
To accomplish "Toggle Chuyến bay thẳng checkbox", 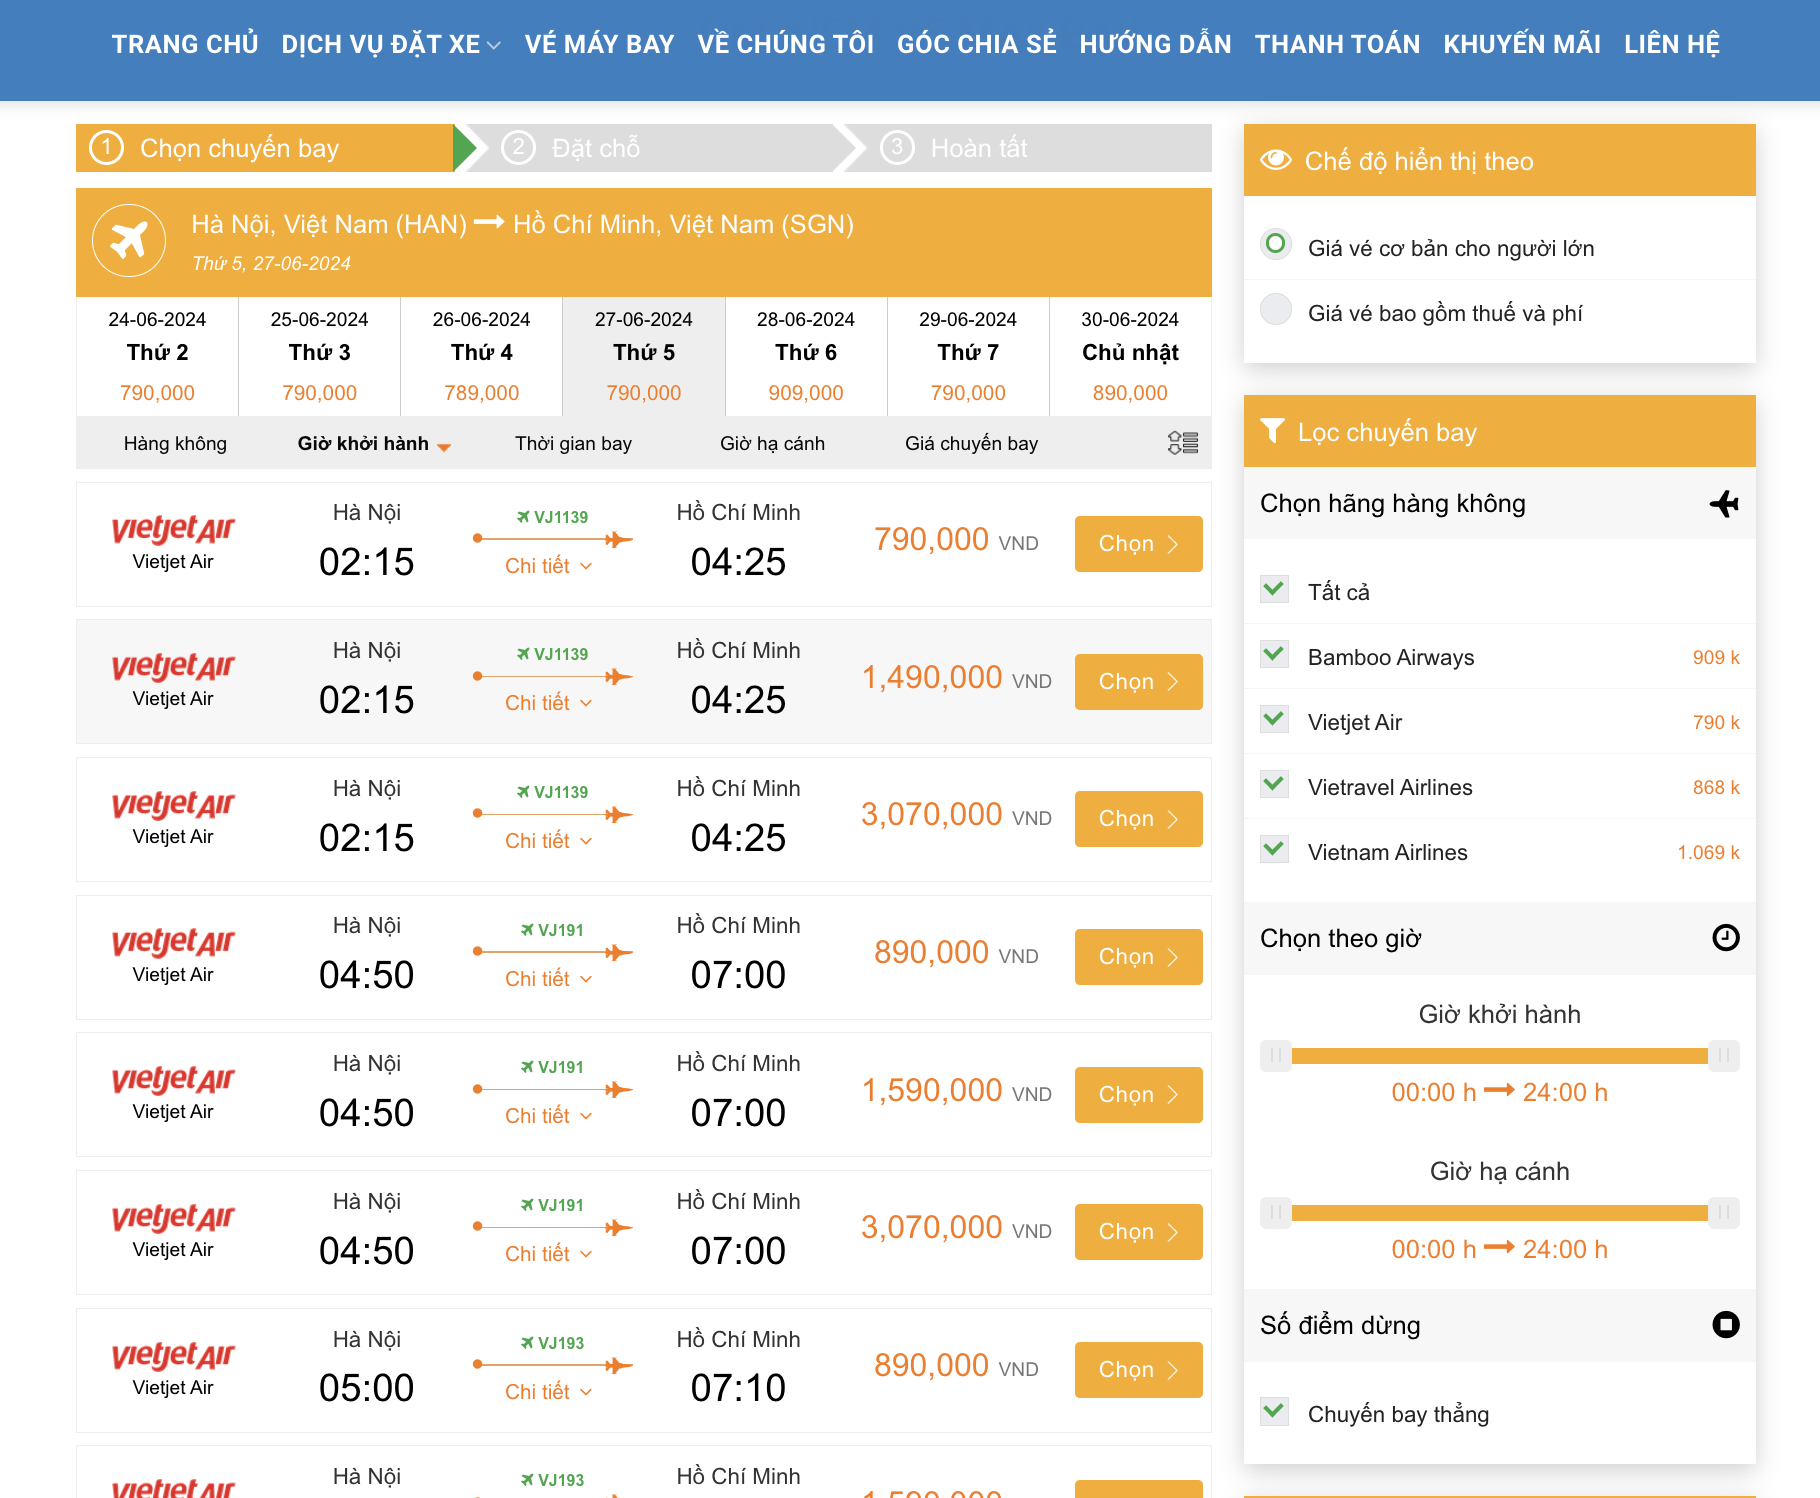I will [1274, 1412].
